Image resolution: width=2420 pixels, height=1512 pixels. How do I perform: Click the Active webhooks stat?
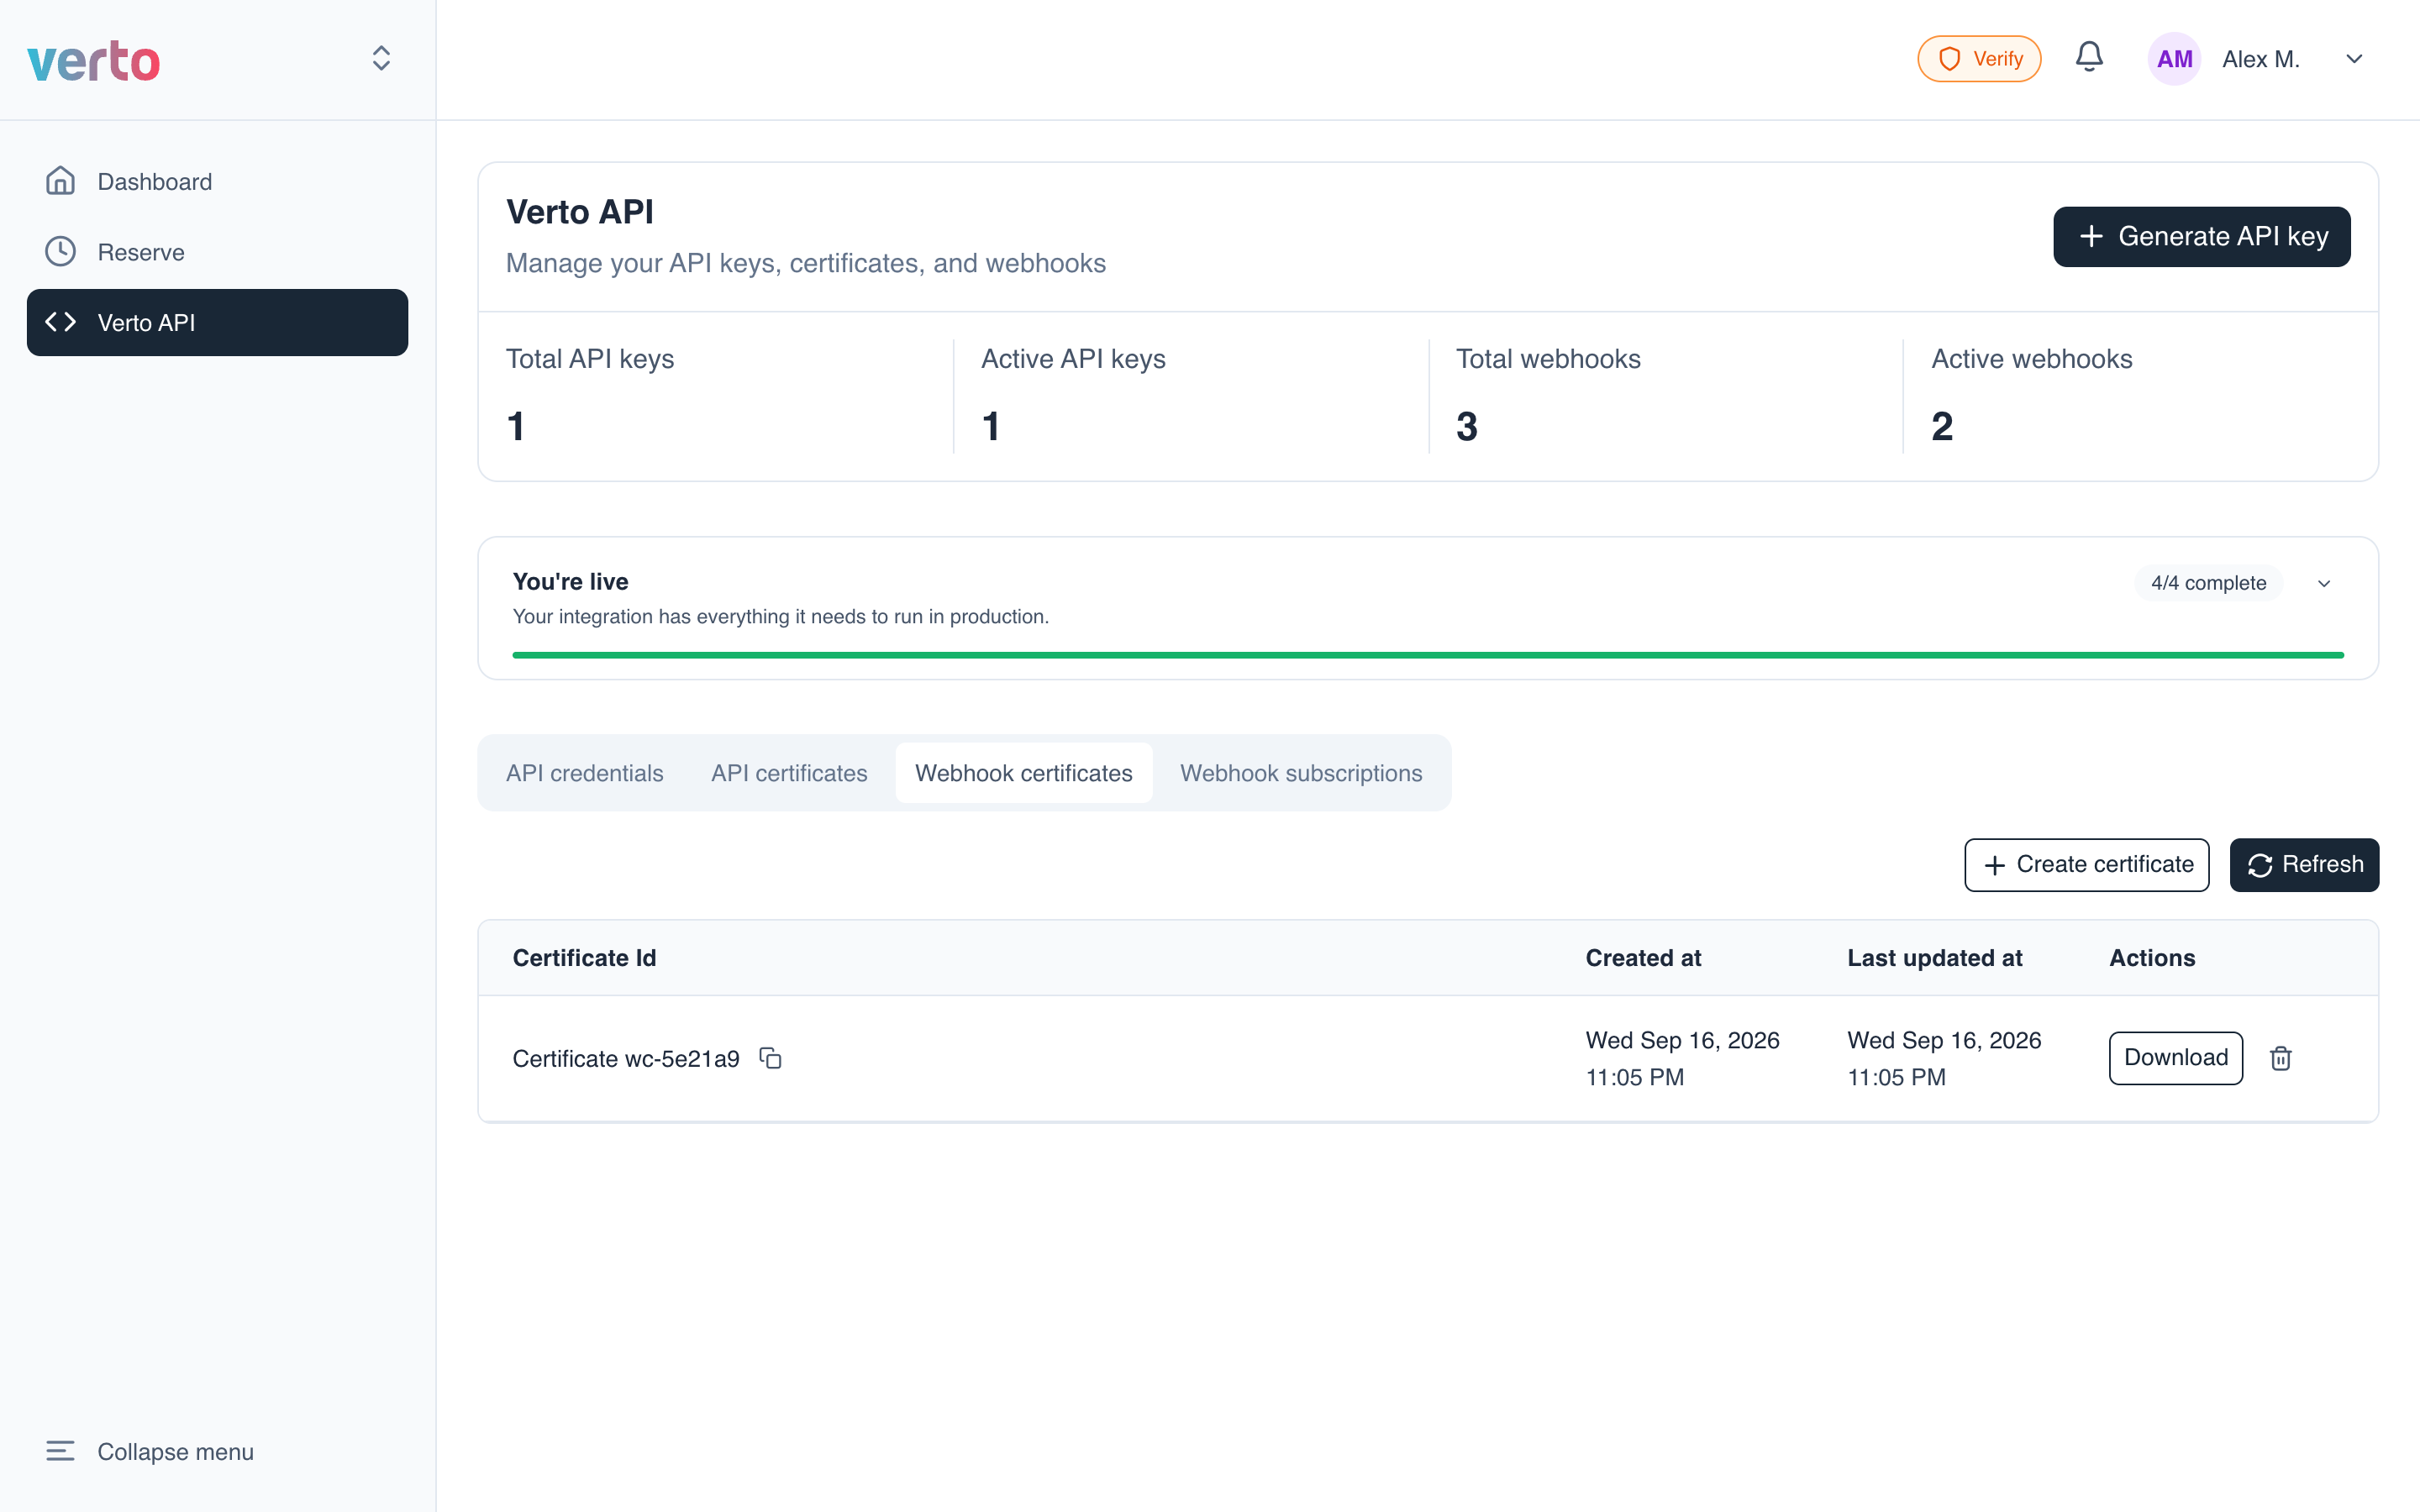tap(2140, 396)
